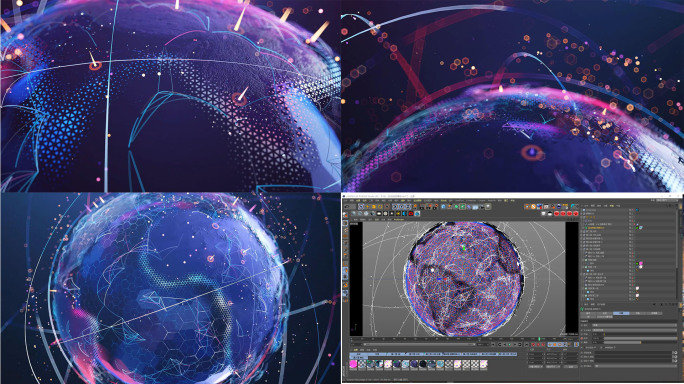Click the blue deformer object icon
Viewport: 684px width, 384px height.
(469, 206)
